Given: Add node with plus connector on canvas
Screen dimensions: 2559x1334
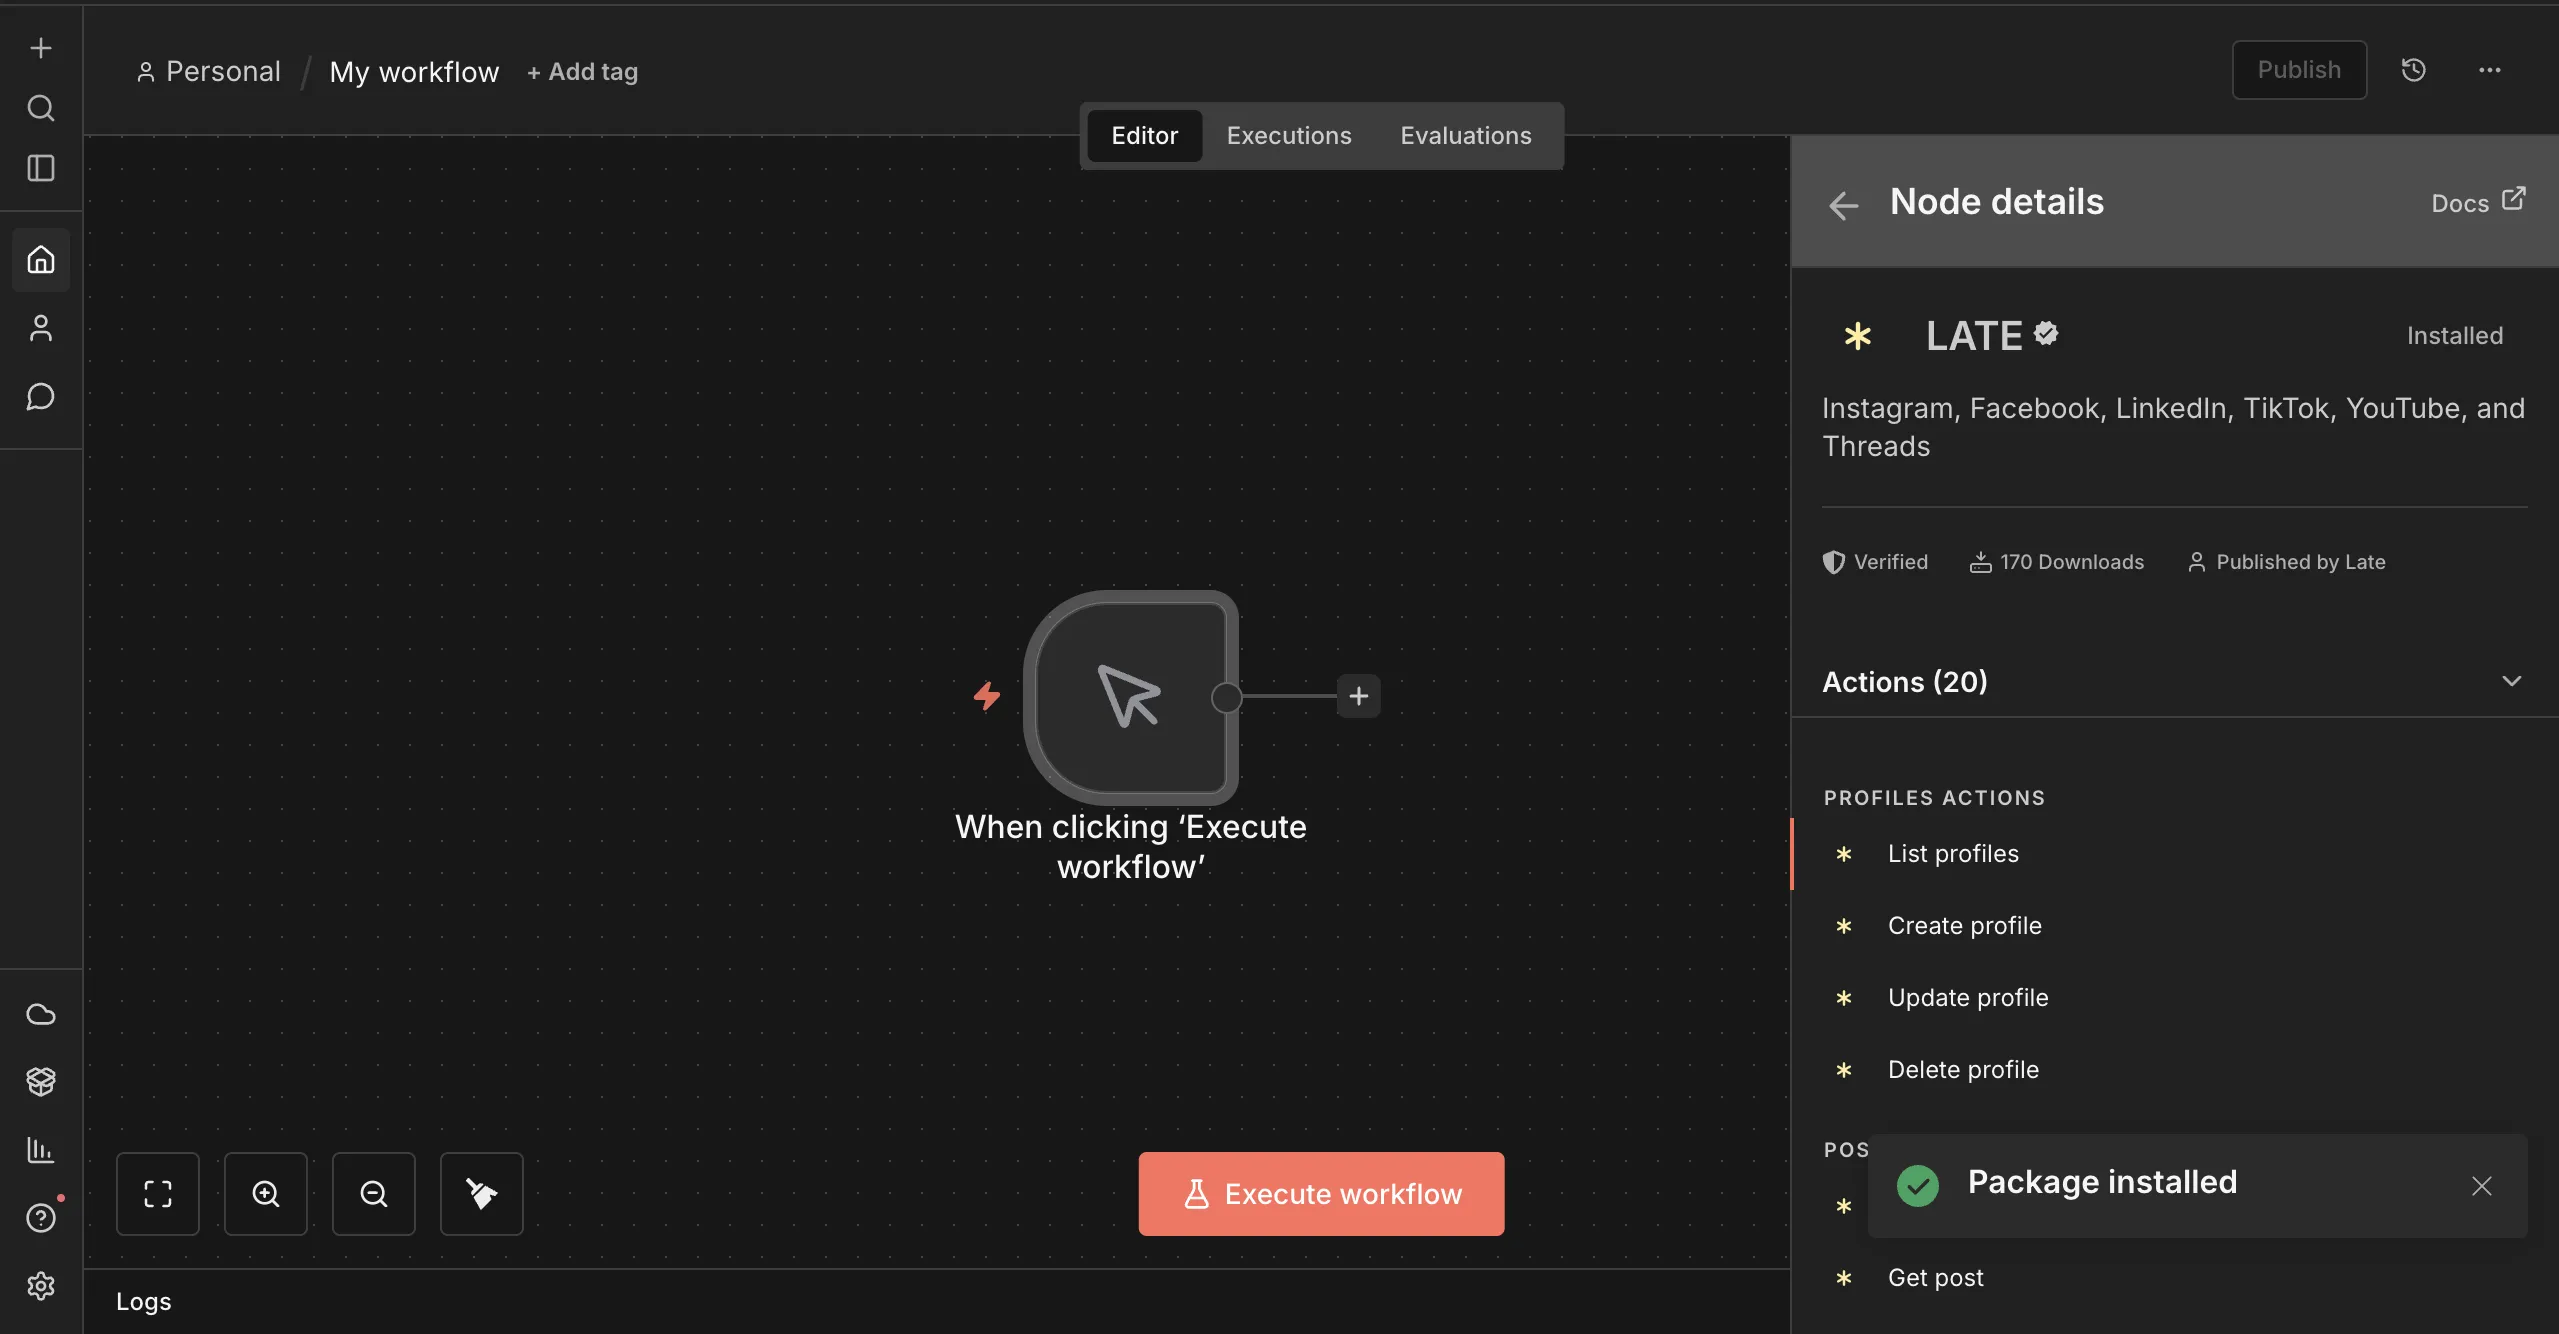Looking at the screenshot, I should (1358, 696).
